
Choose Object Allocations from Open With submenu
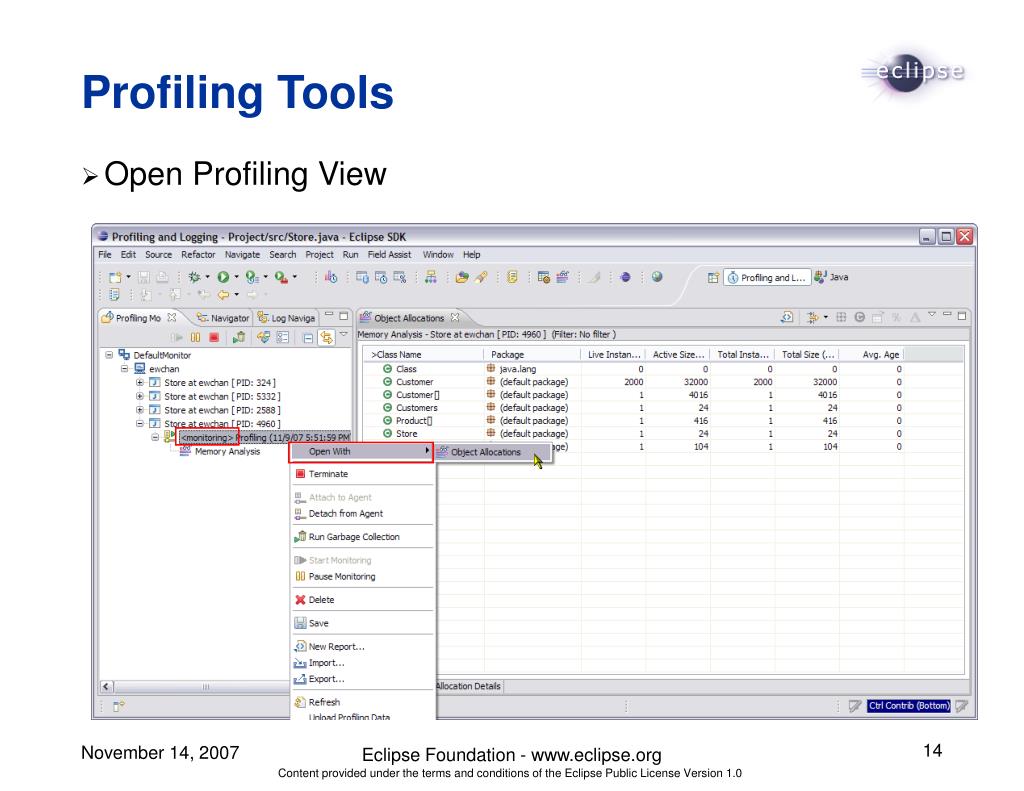pyautogui.click(x=494, y=452)
